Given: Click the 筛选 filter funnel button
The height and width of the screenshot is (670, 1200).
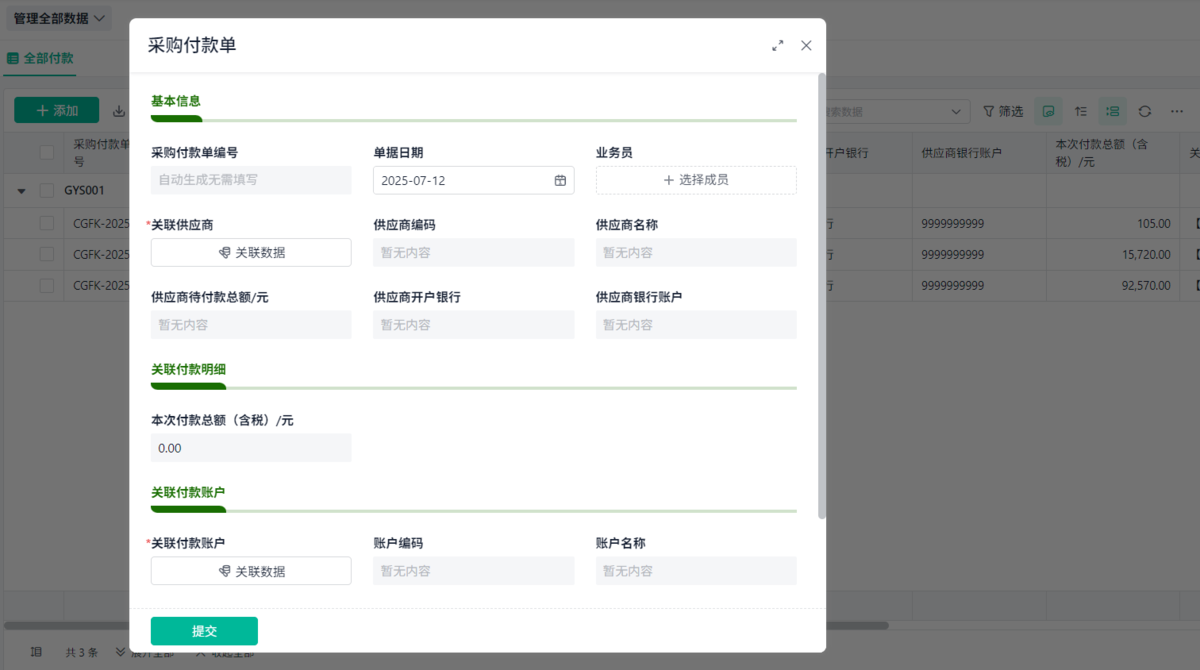Looking at the screenshot, I should coord(1003,111).
